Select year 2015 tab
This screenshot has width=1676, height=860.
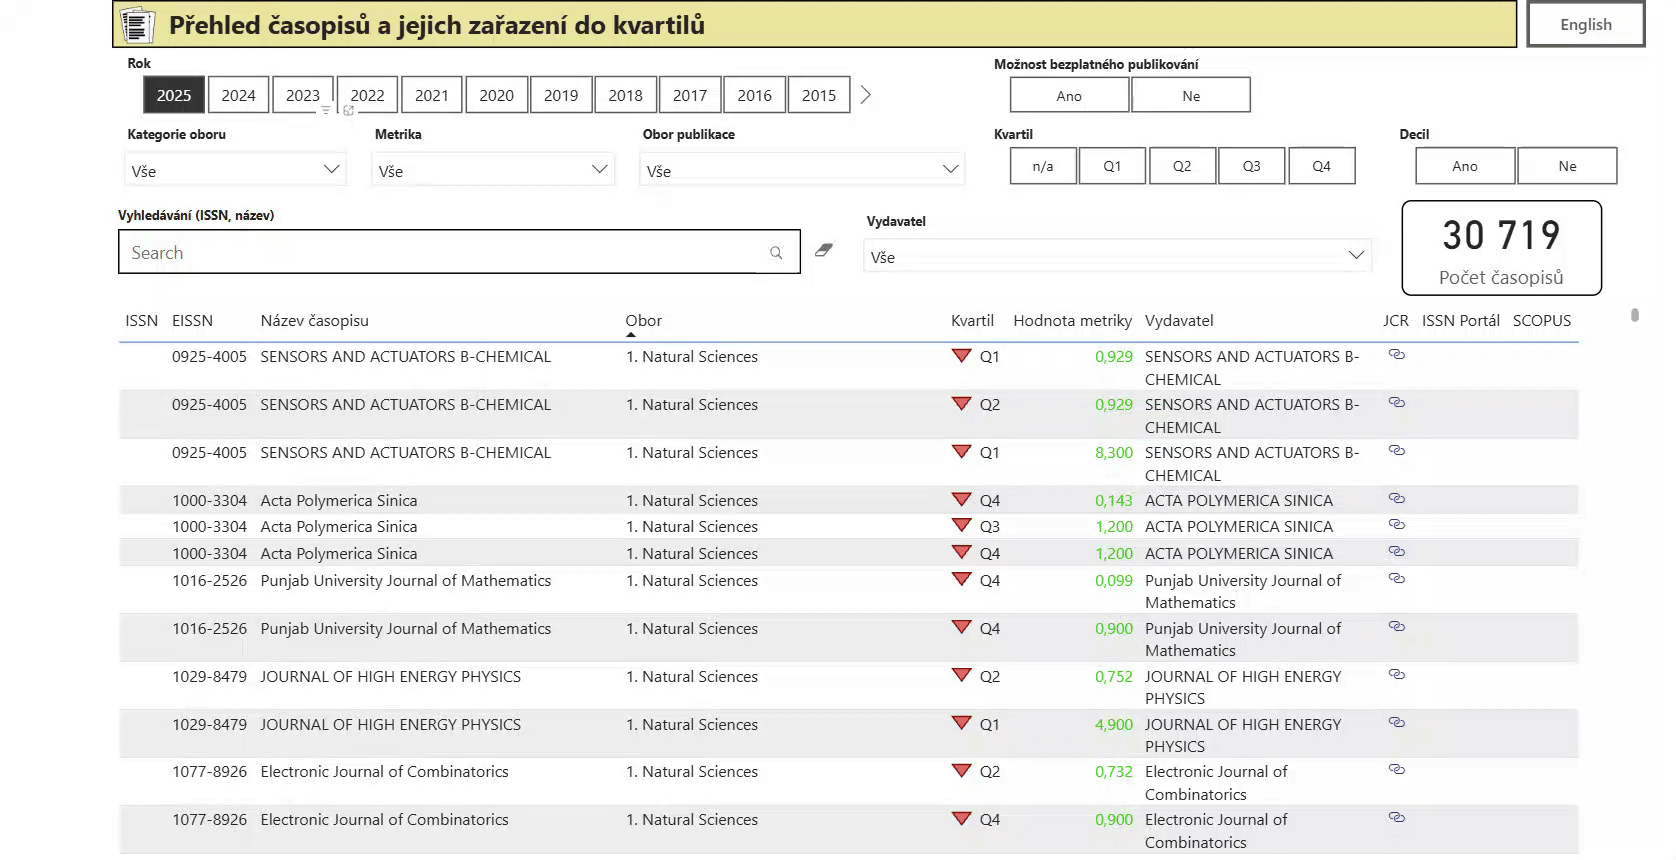[819, 95]
